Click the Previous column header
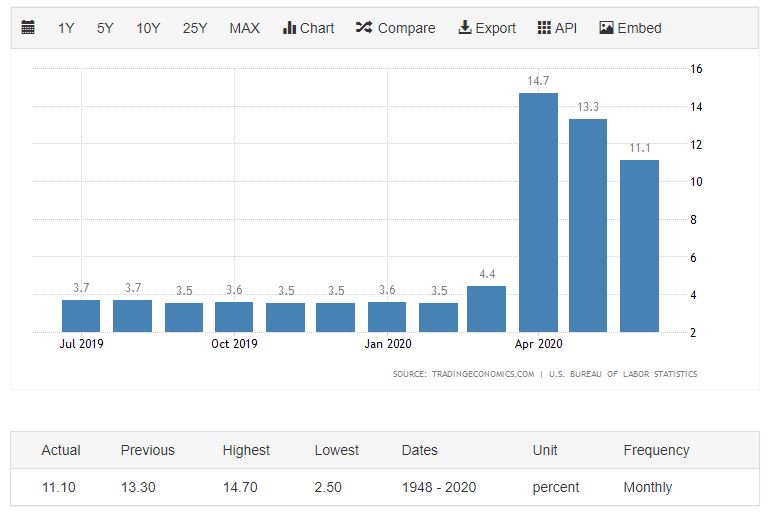This screenshot has width=776, height=514. pyautogui.click(x=147, y=450)
